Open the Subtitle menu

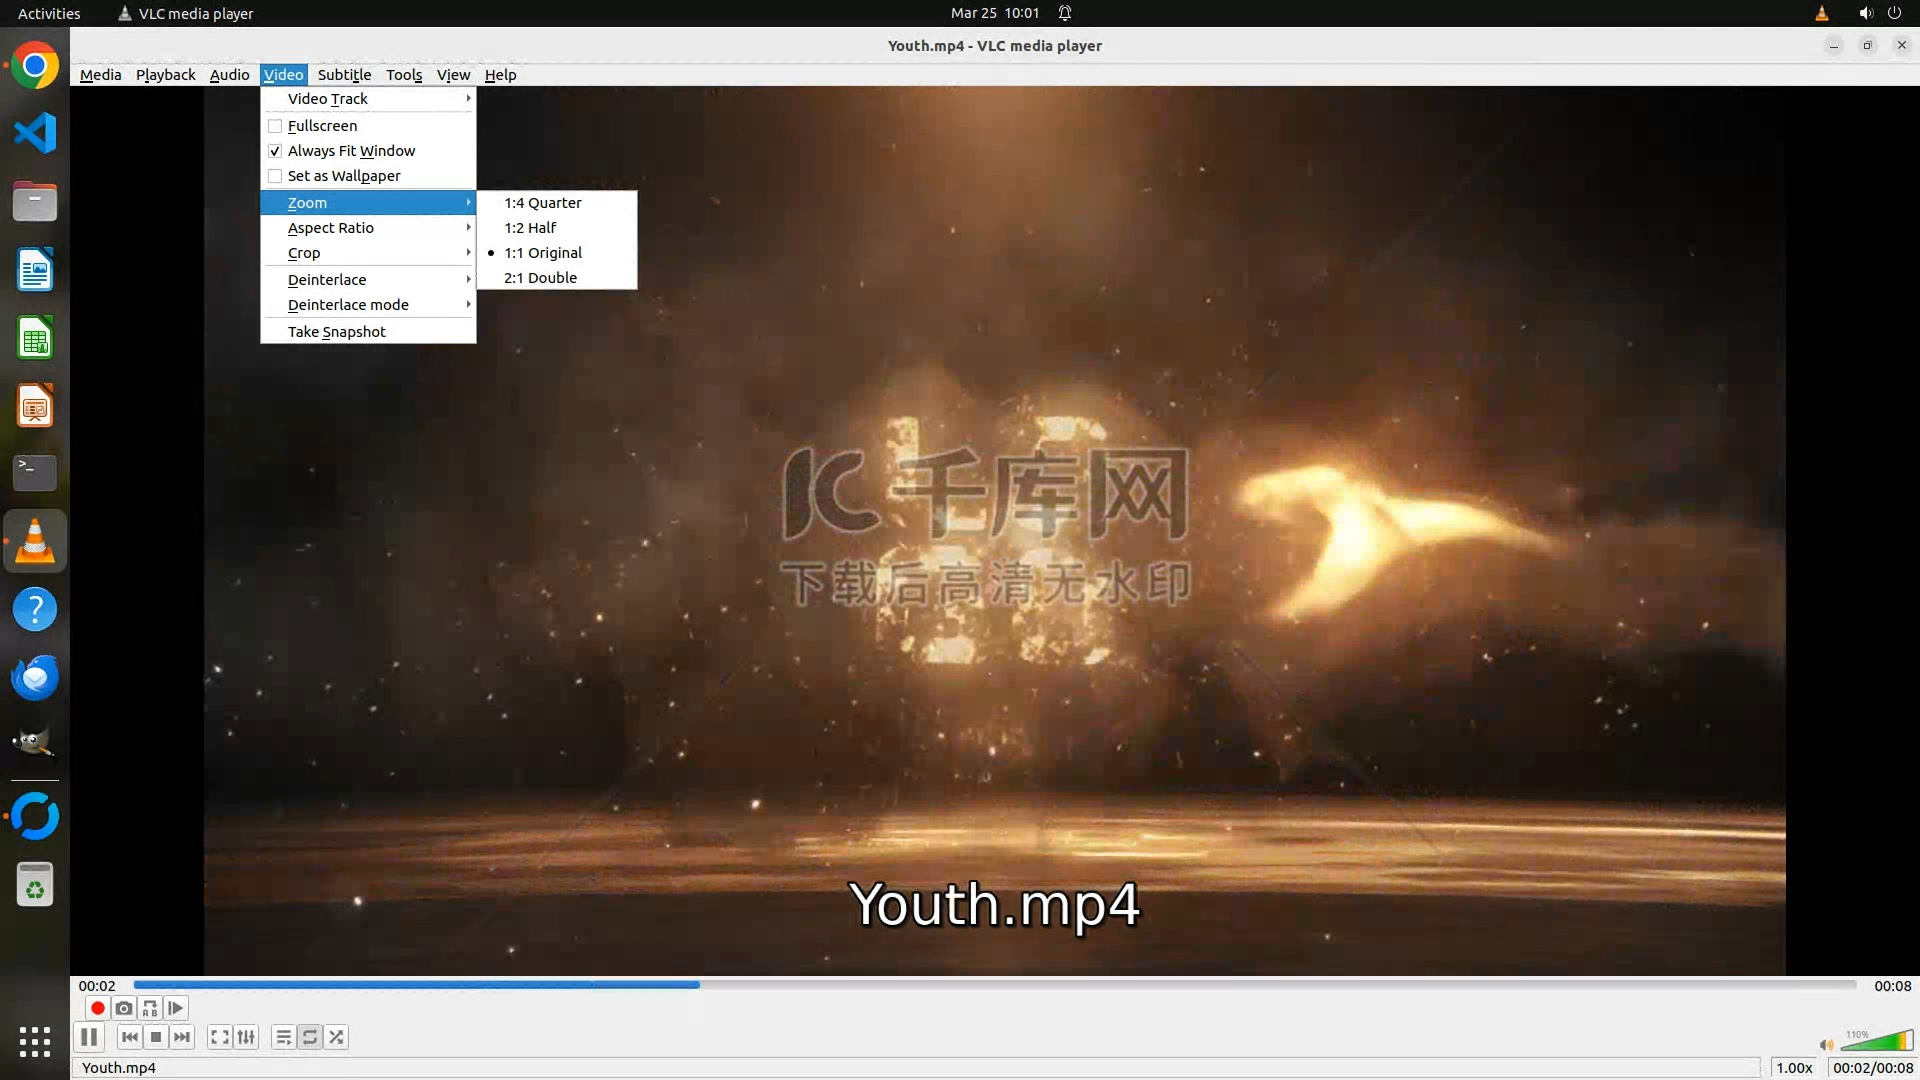pos(344,75)
